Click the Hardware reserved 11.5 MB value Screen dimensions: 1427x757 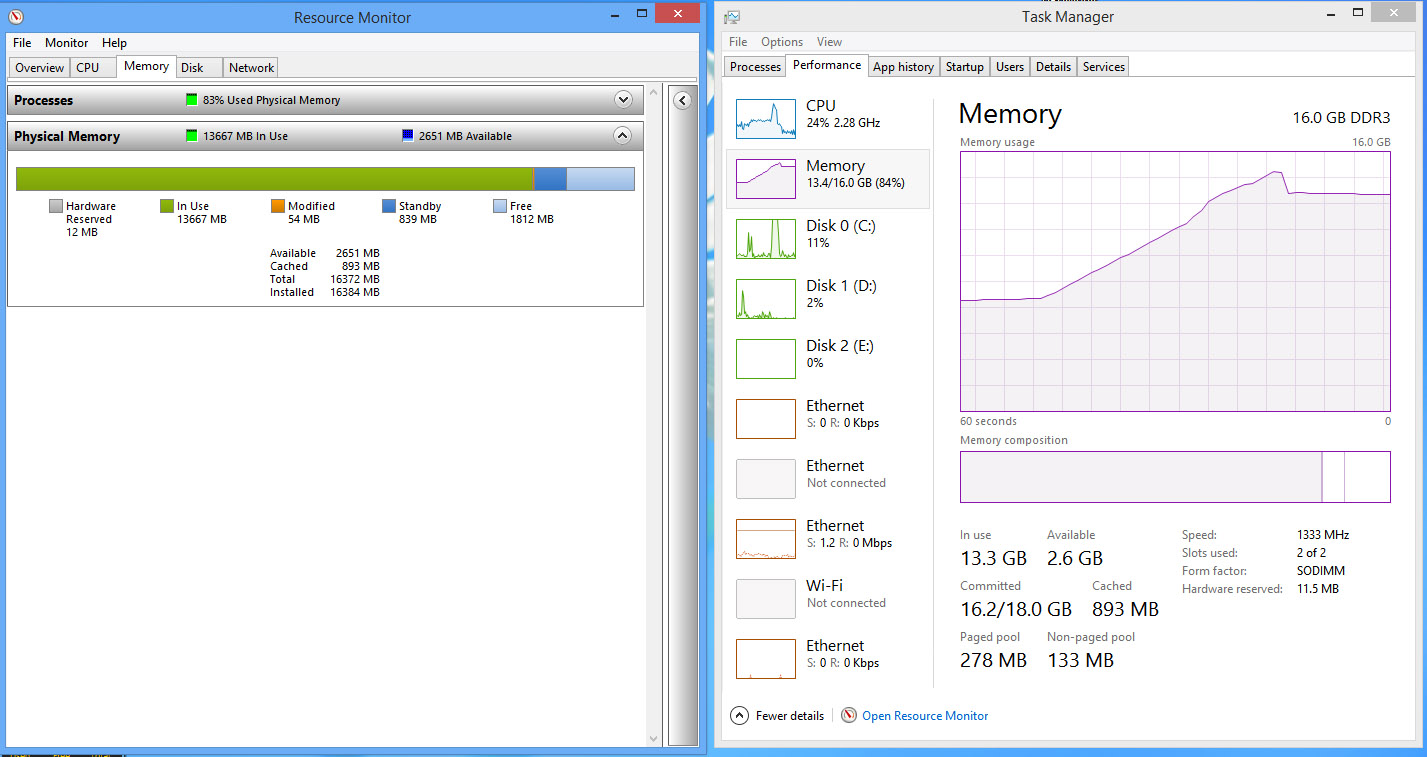1317,589
